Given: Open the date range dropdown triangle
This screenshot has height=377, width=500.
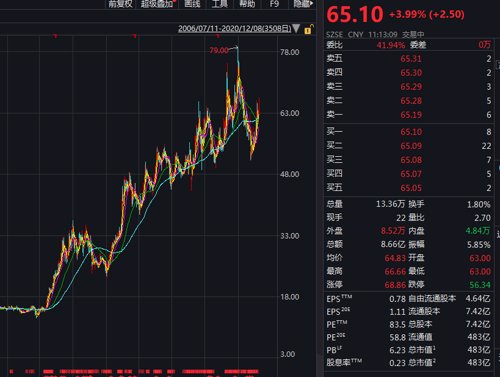Looking at the screenshot, I should 296,28.
